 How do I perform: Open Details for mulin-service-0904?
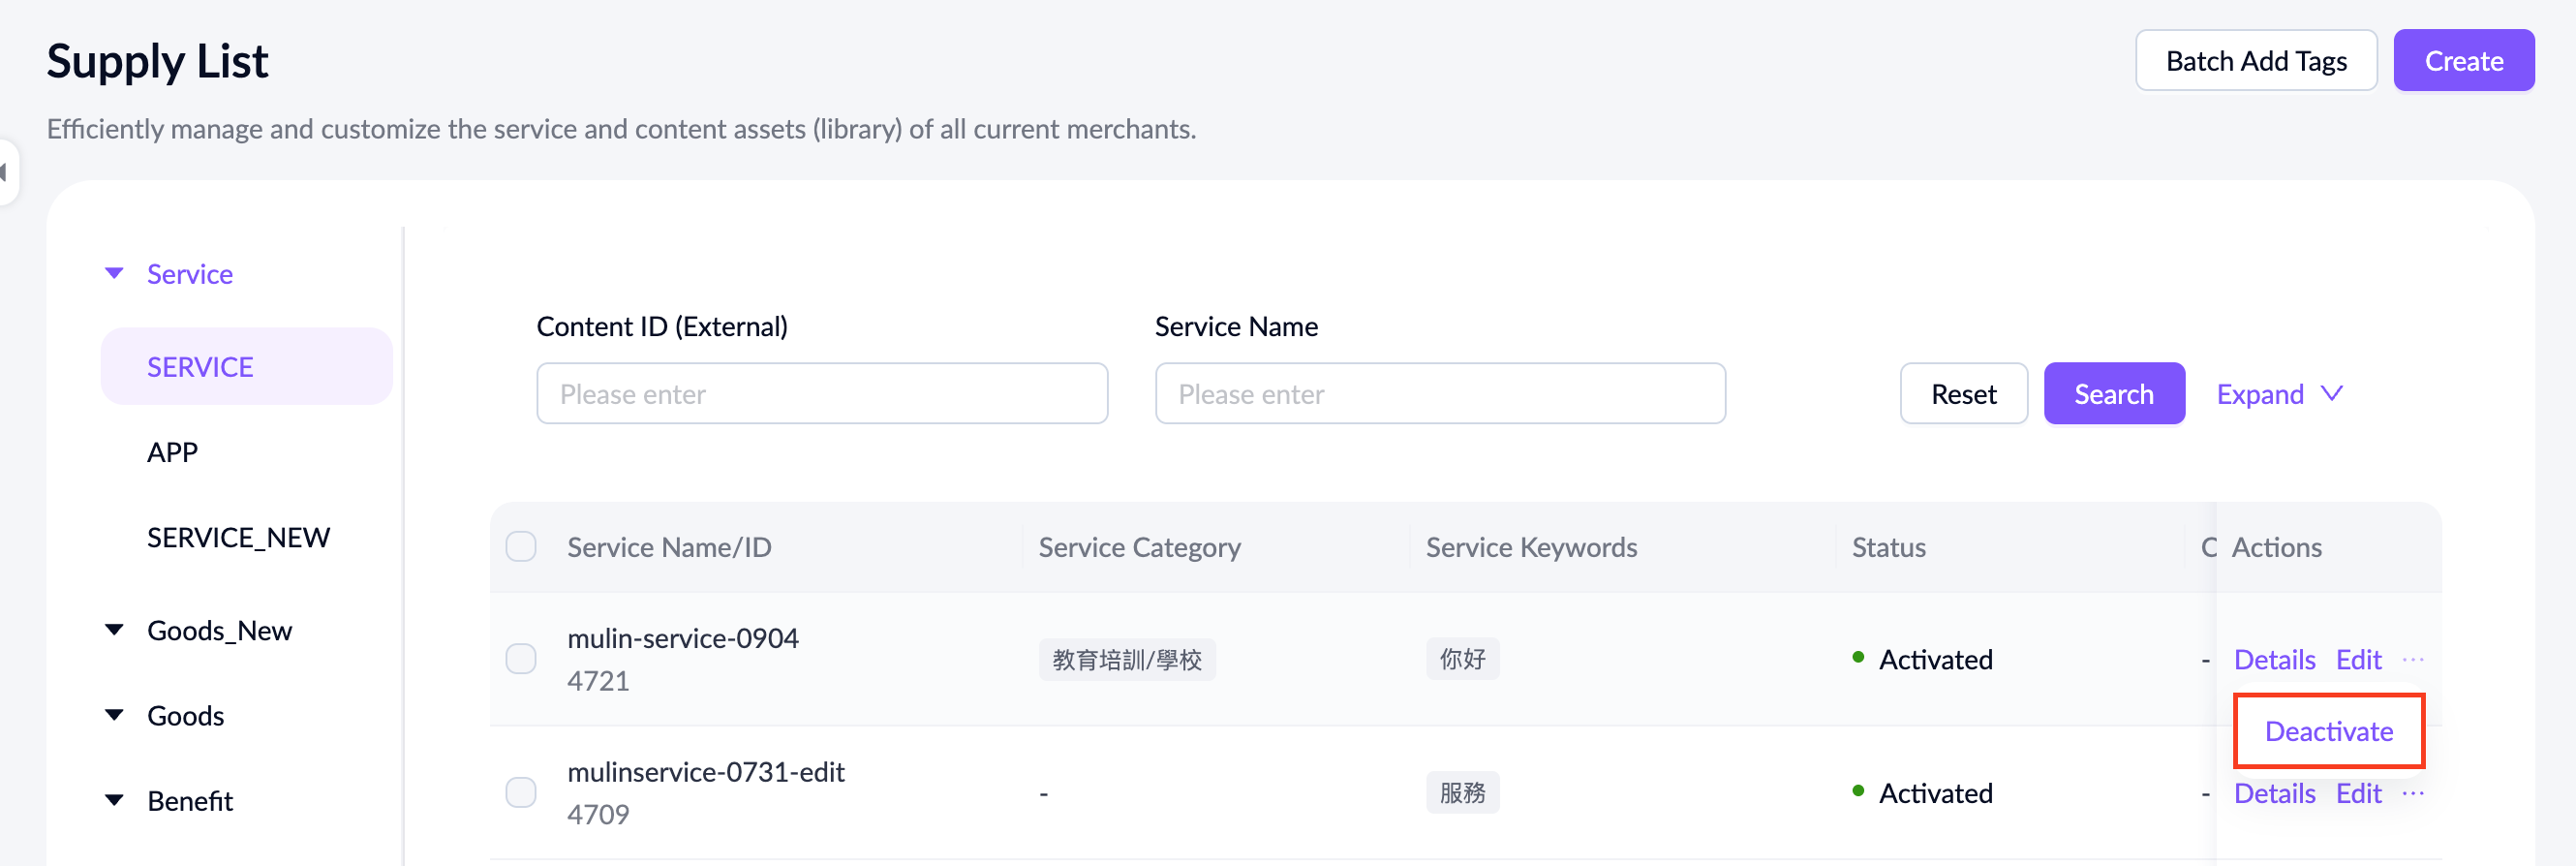click(2274, 659)
